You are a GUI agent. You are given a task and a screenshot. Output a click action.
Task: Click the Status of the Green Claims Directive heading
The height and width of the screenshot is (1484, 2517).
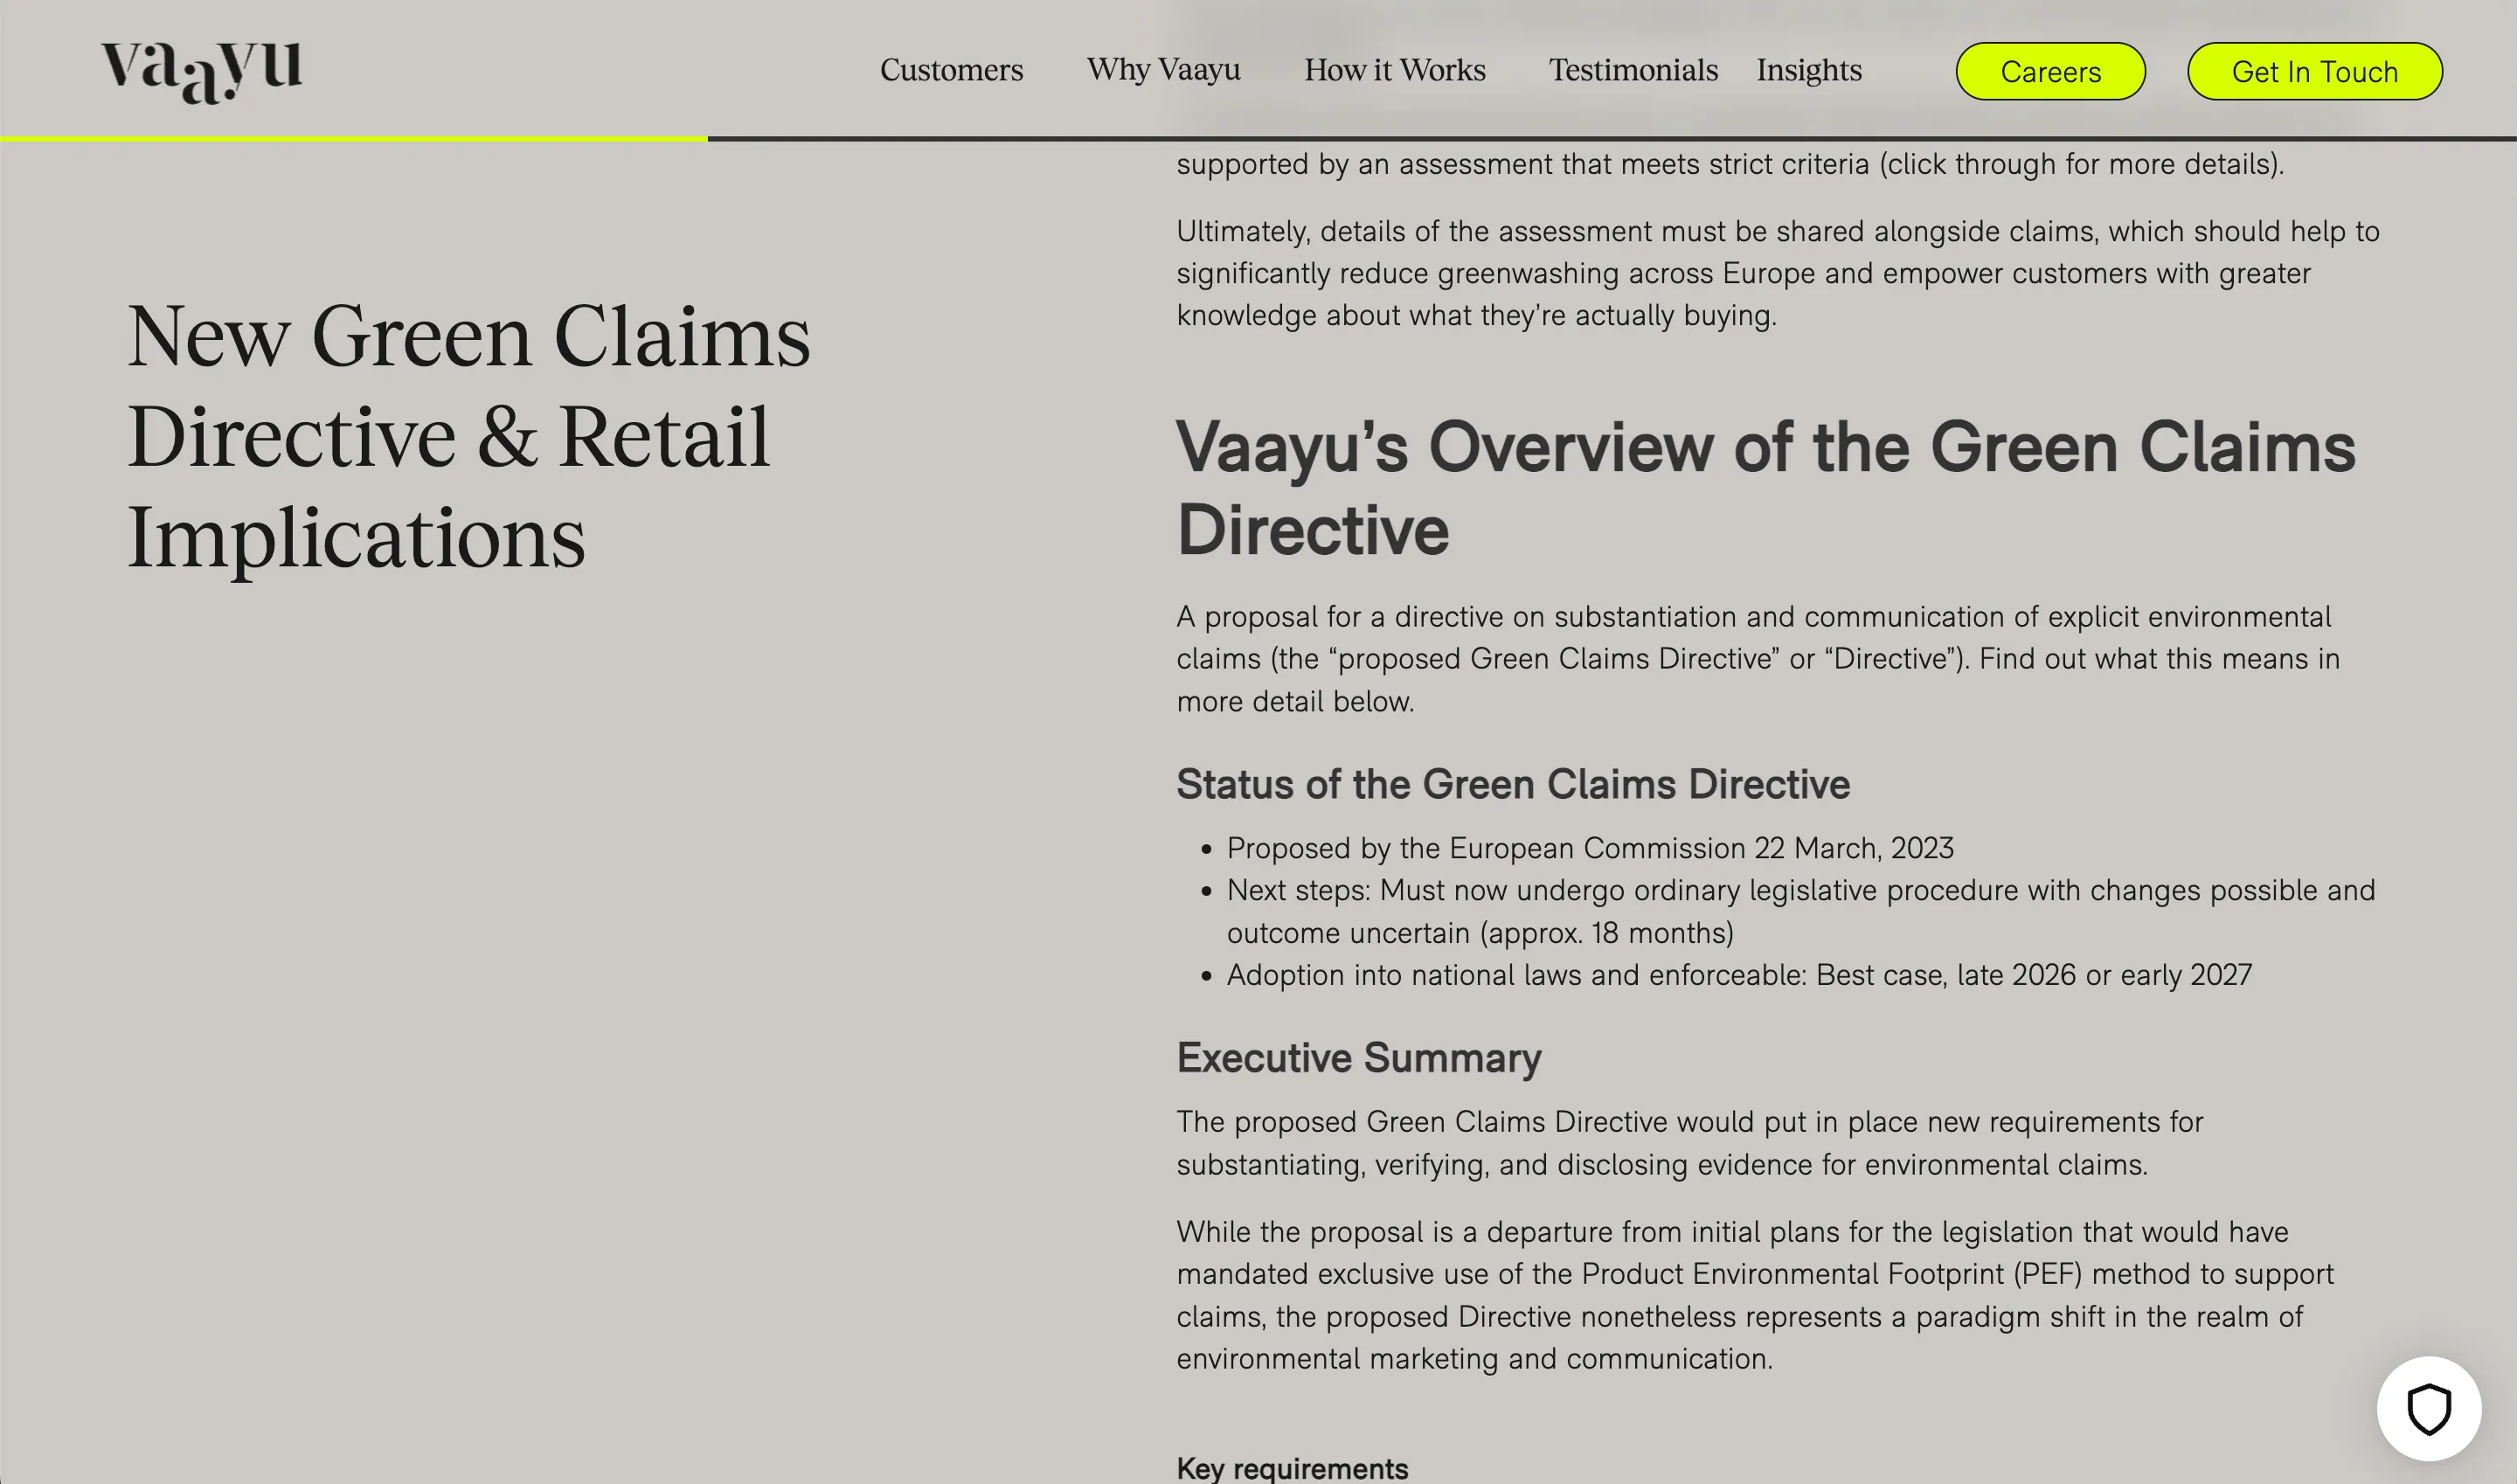(1512, 784)
